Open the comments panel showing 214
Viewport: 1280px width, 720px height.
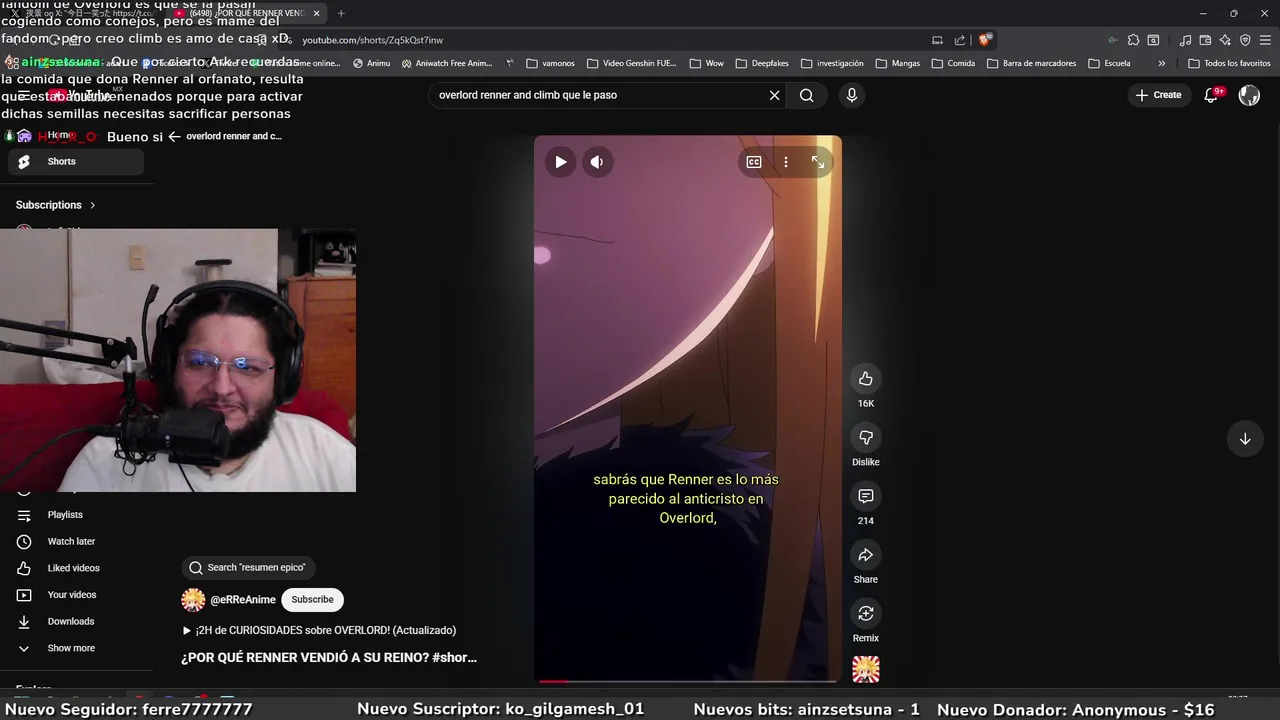[x=866, y=496]
